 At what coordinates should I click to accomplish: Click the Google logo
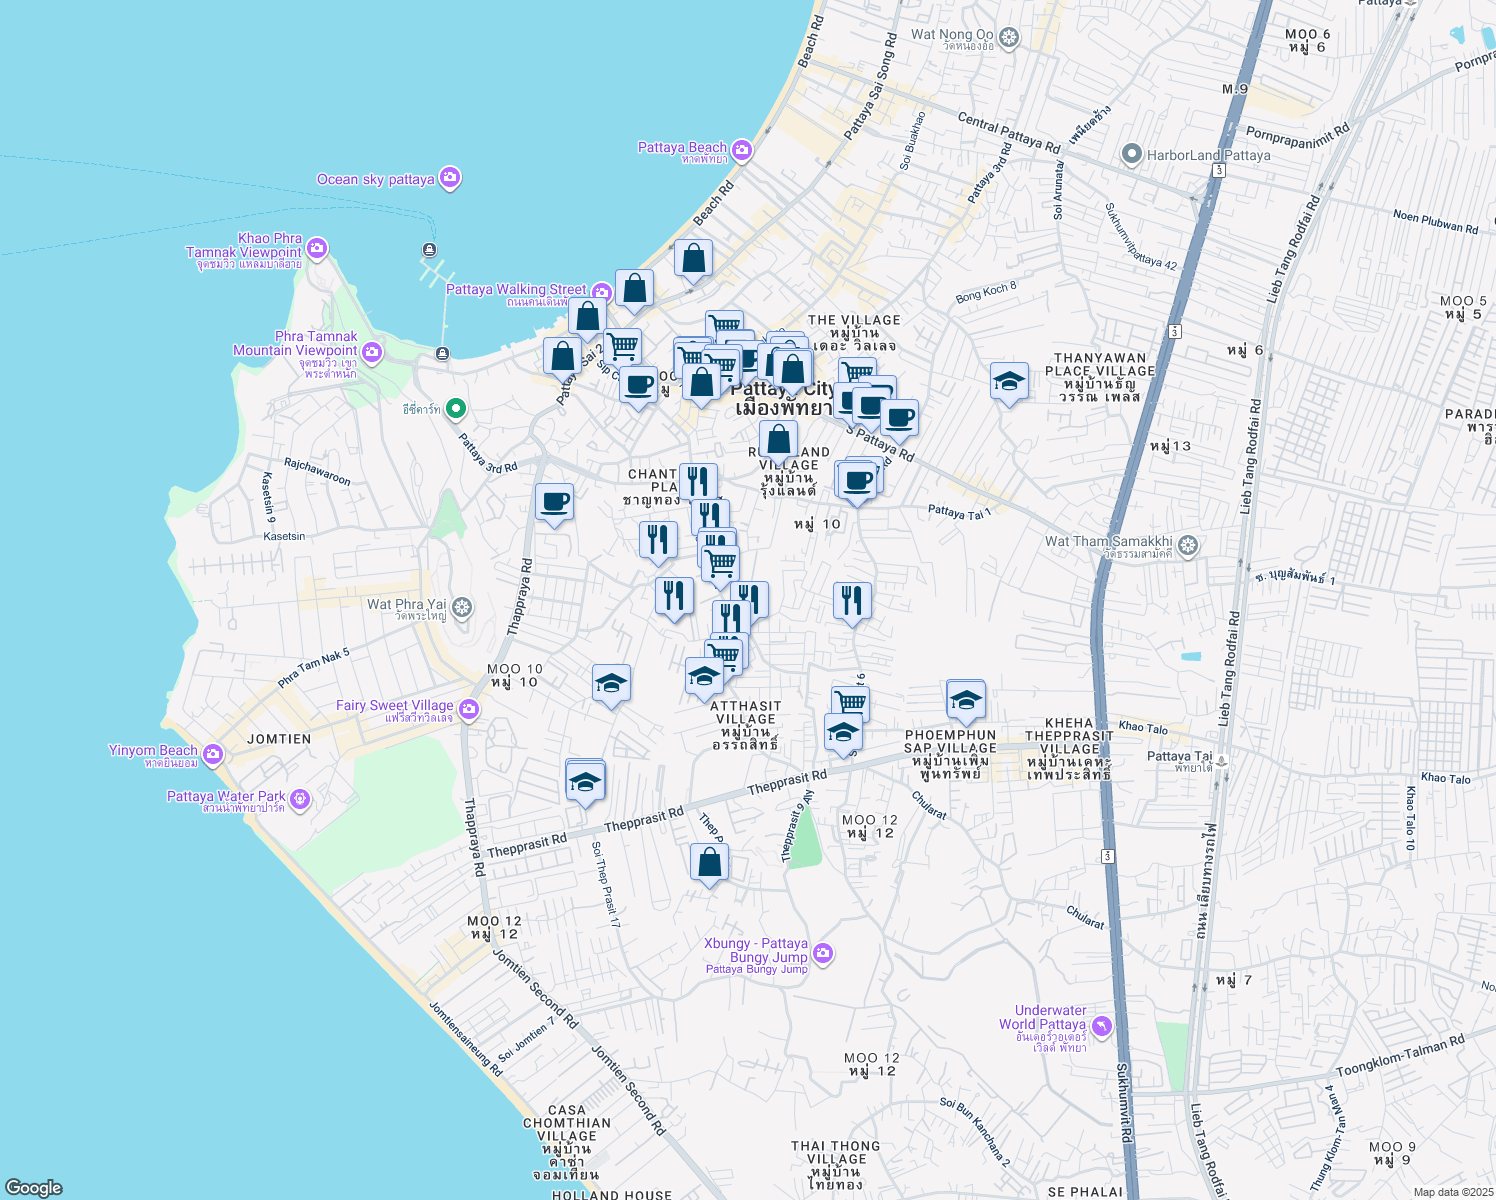(x=34, y=1187)
